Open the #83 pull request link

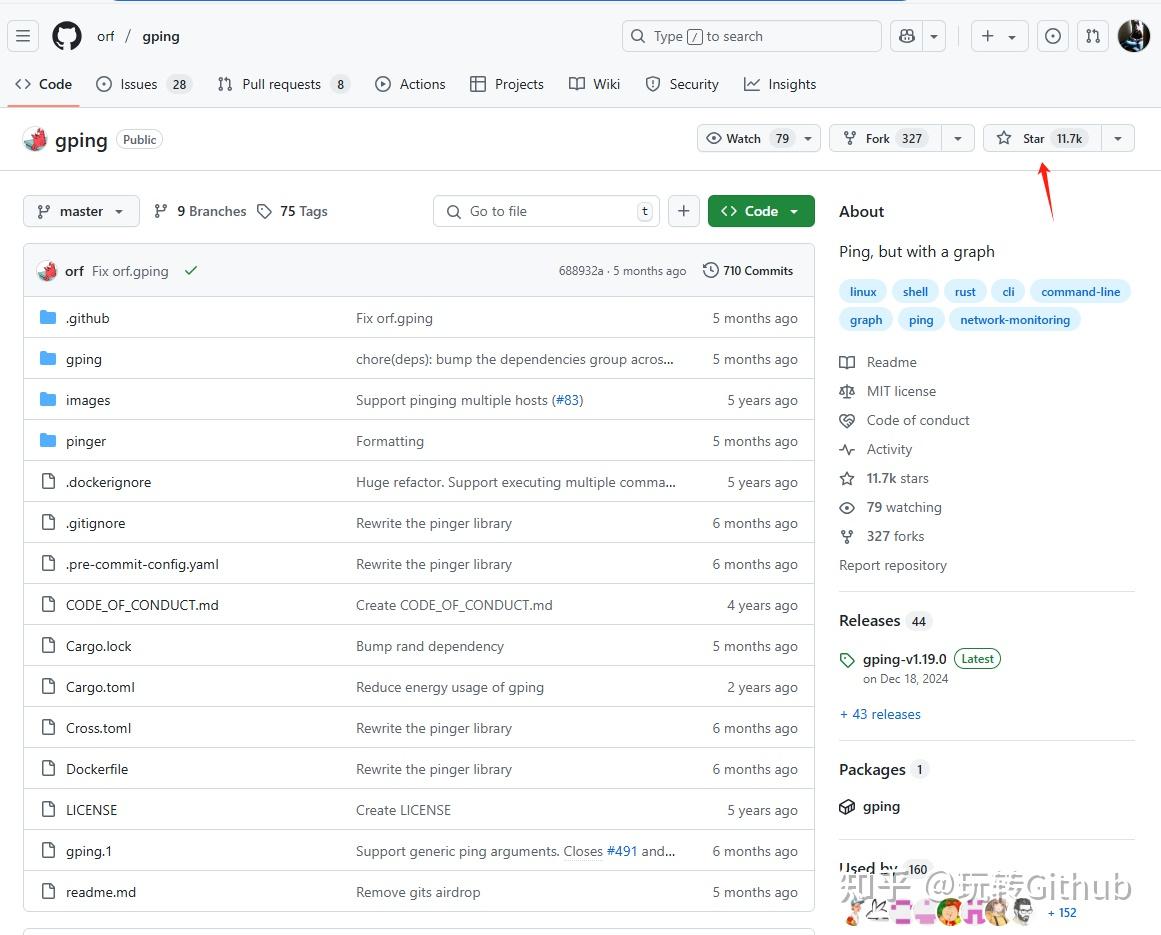click(568, 401)
